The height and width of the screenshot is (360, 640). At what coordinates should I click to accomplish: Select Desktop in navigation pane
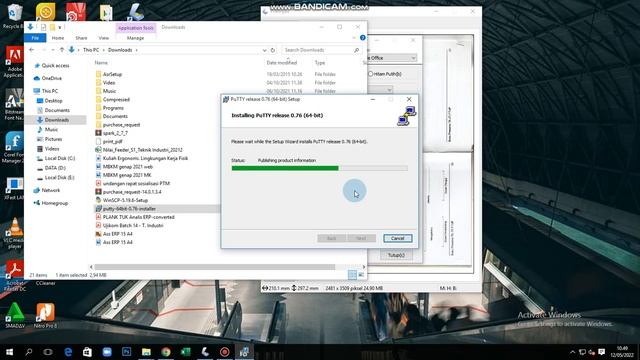pos(53,100)
